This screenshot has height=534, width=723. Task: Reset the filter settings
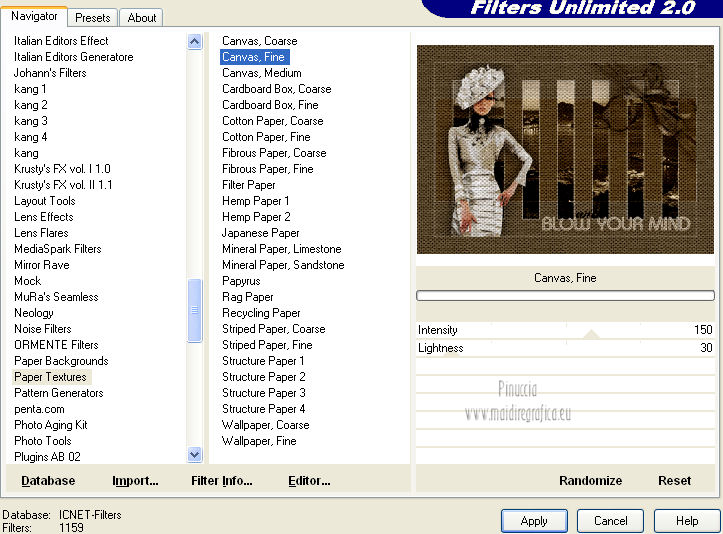click(674, 481)
